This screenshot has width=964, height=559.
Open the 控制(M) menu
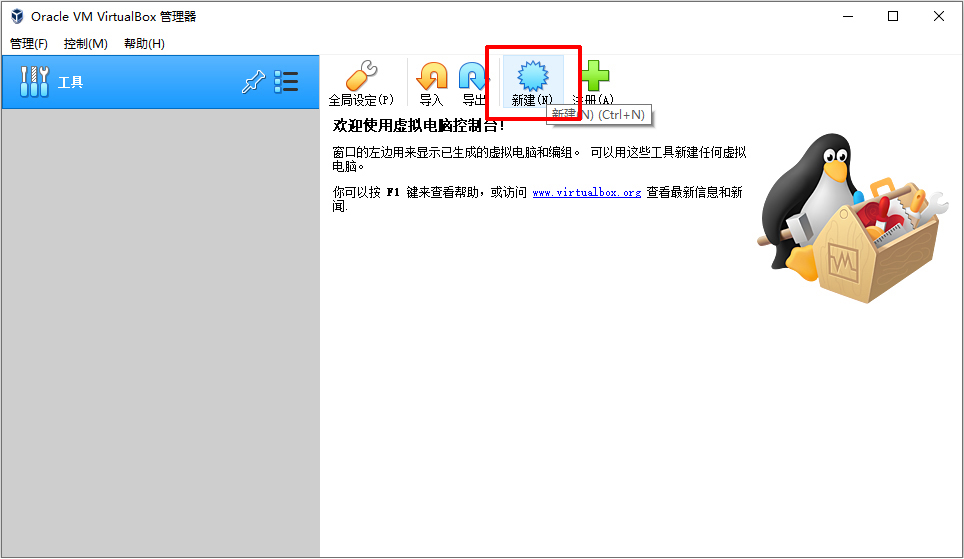coord(85,44)
